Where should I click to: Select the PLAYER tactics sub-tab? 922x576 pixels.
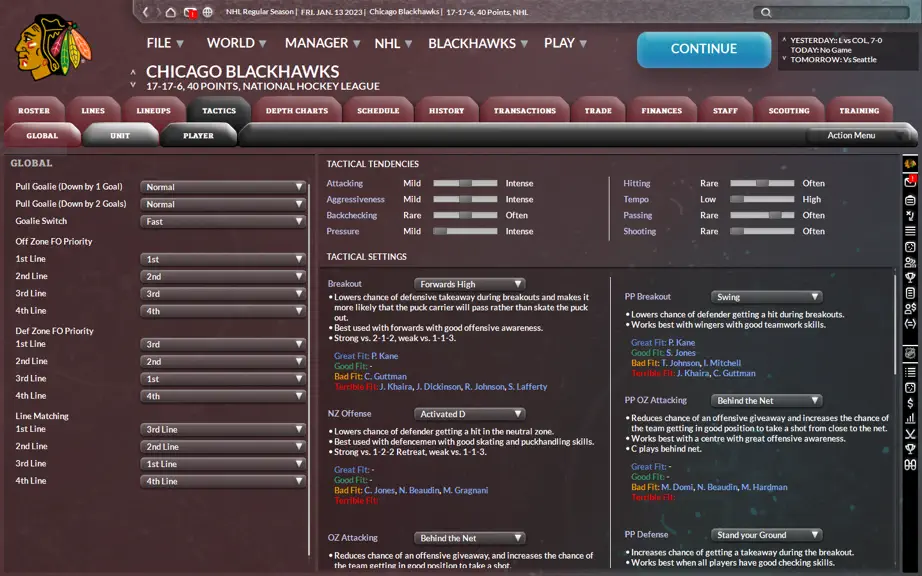[198, 136]
